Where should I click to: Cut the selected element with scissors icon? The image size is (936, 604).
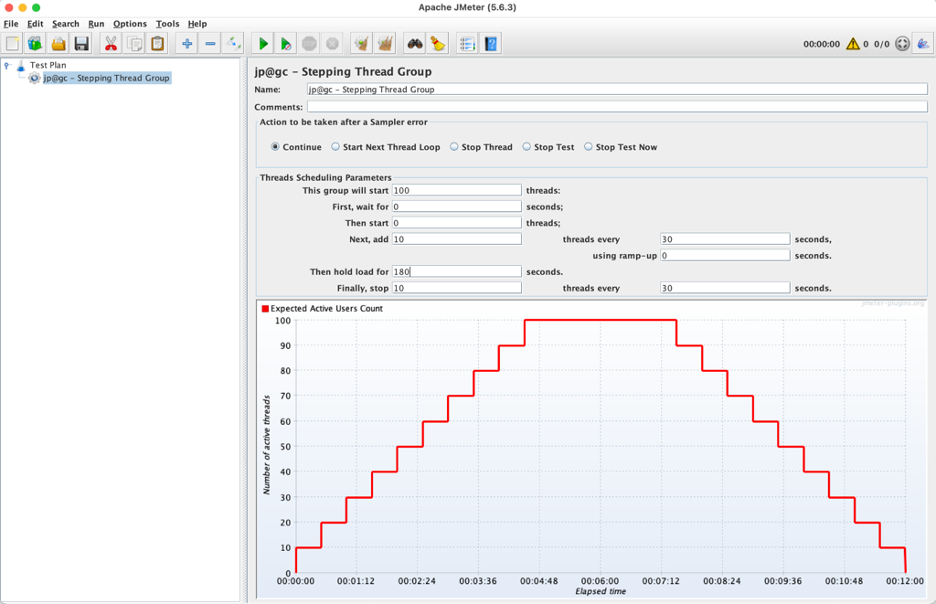111,44
